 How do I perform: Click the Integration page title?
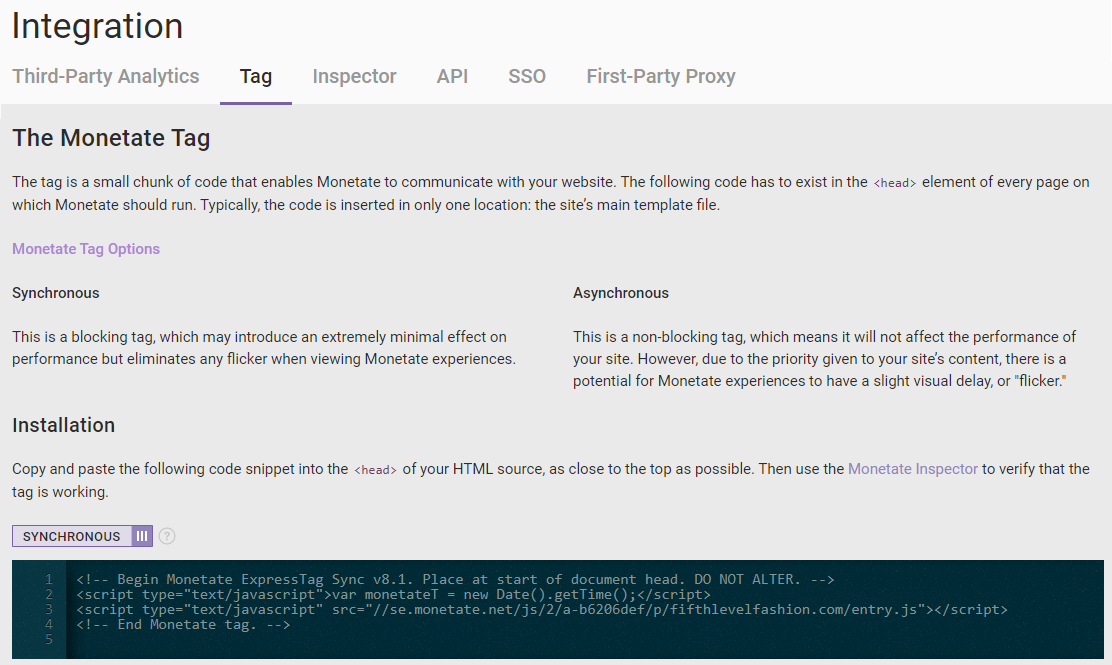point(97,26)
